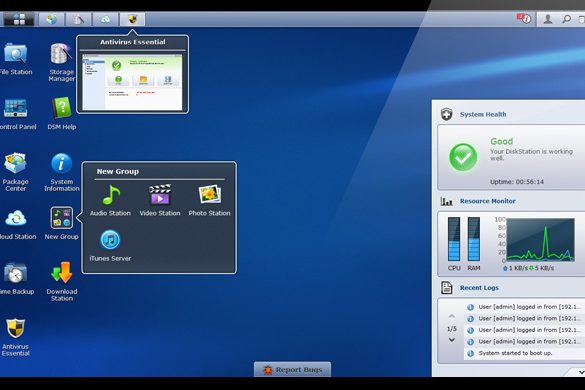Go to previous log page arrow
585x390 pixels.
[452, 316]
